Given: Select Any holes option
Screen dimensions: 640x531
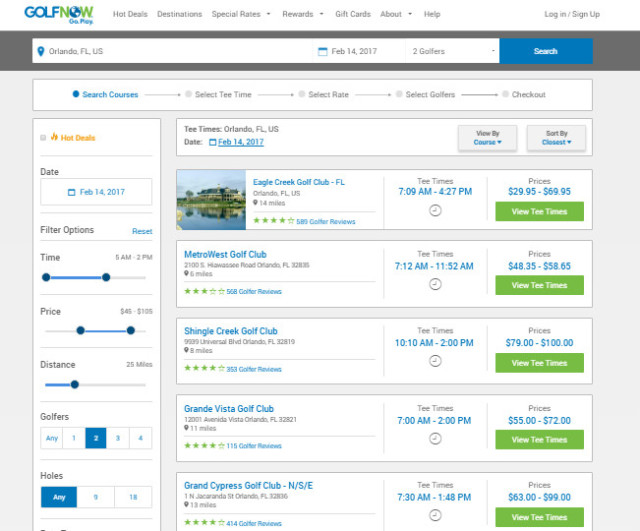Looking at the screenshot, I should point(59,497).
